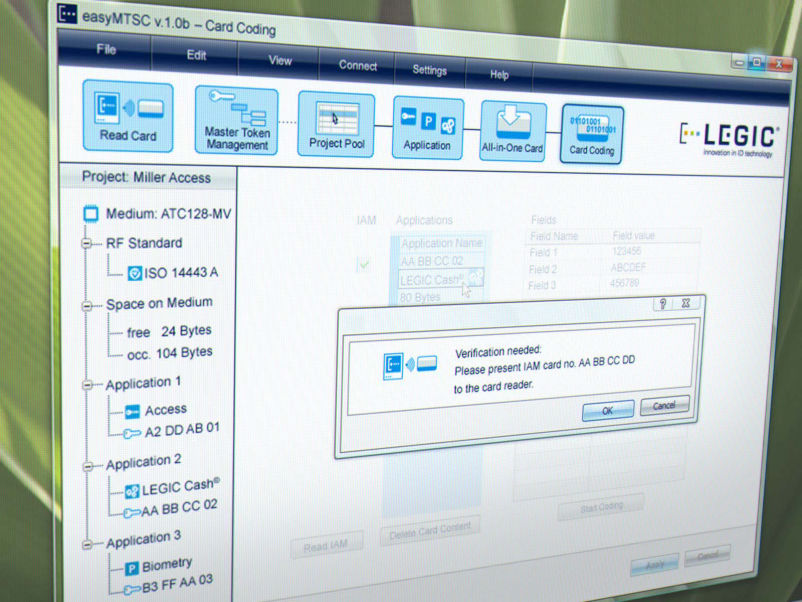This screenshot has width=802, height=602.
Task: Click the Read IAM button
Action: coord(326,546)
